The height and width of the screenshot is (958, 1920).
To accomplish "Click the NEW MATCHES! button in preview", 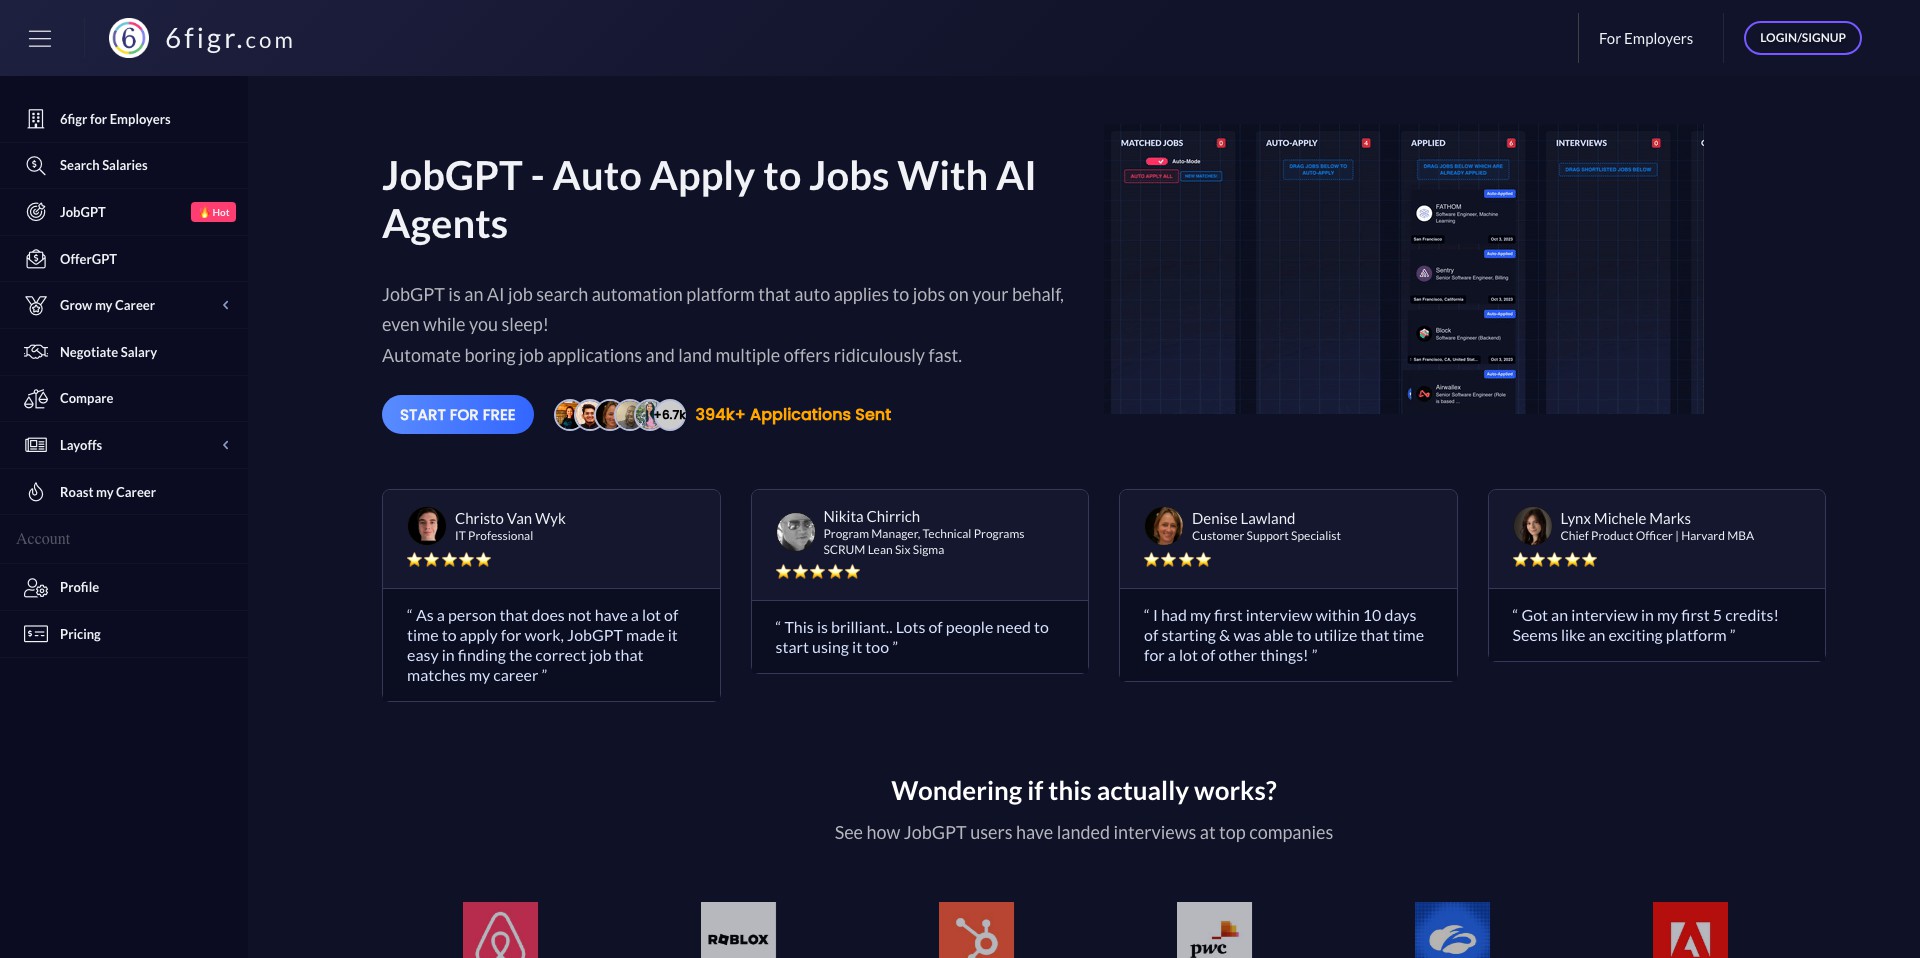I will (1201, 176).
